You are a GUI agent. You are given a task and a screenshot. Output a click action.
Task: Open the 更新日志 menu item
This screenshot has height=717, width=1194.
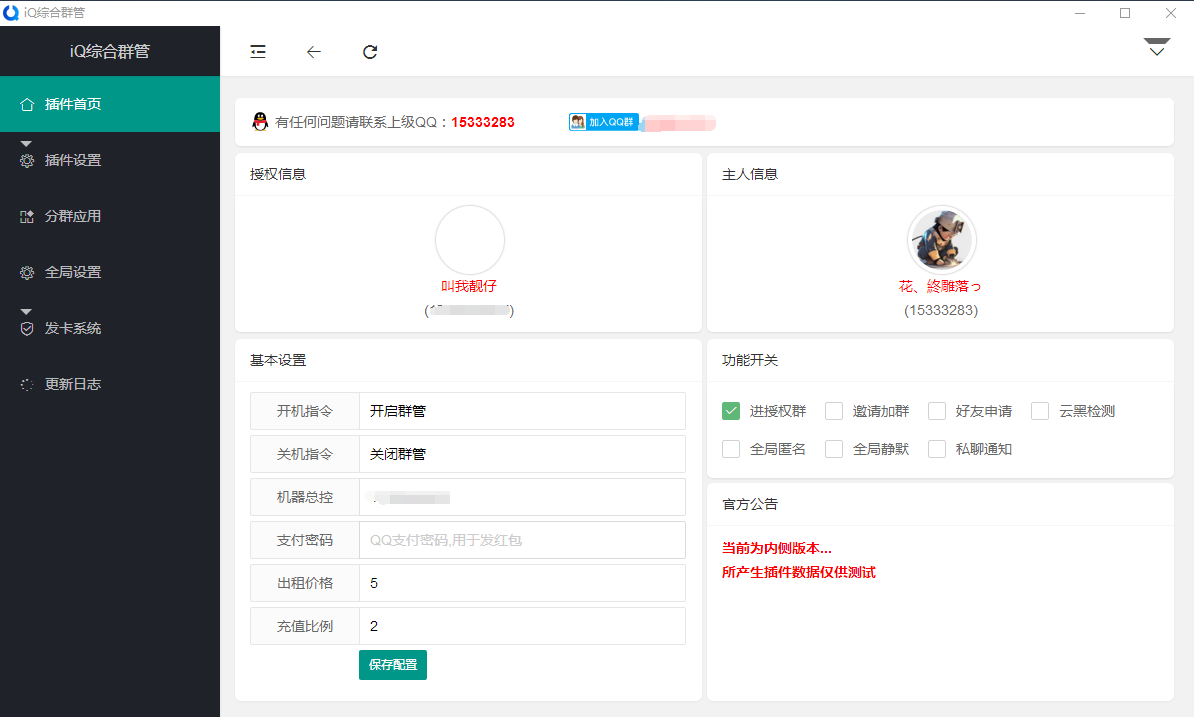coord(110,384)
